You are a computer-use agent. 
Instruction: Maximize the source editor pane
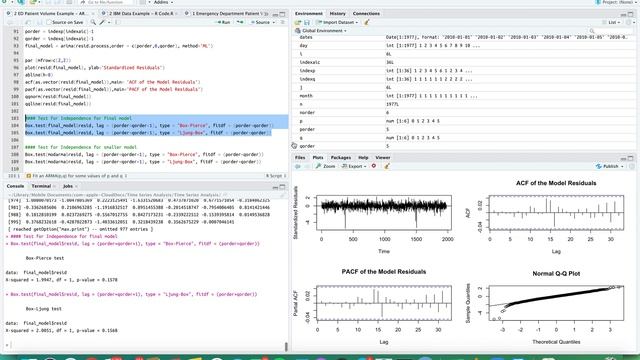point(282,14)
